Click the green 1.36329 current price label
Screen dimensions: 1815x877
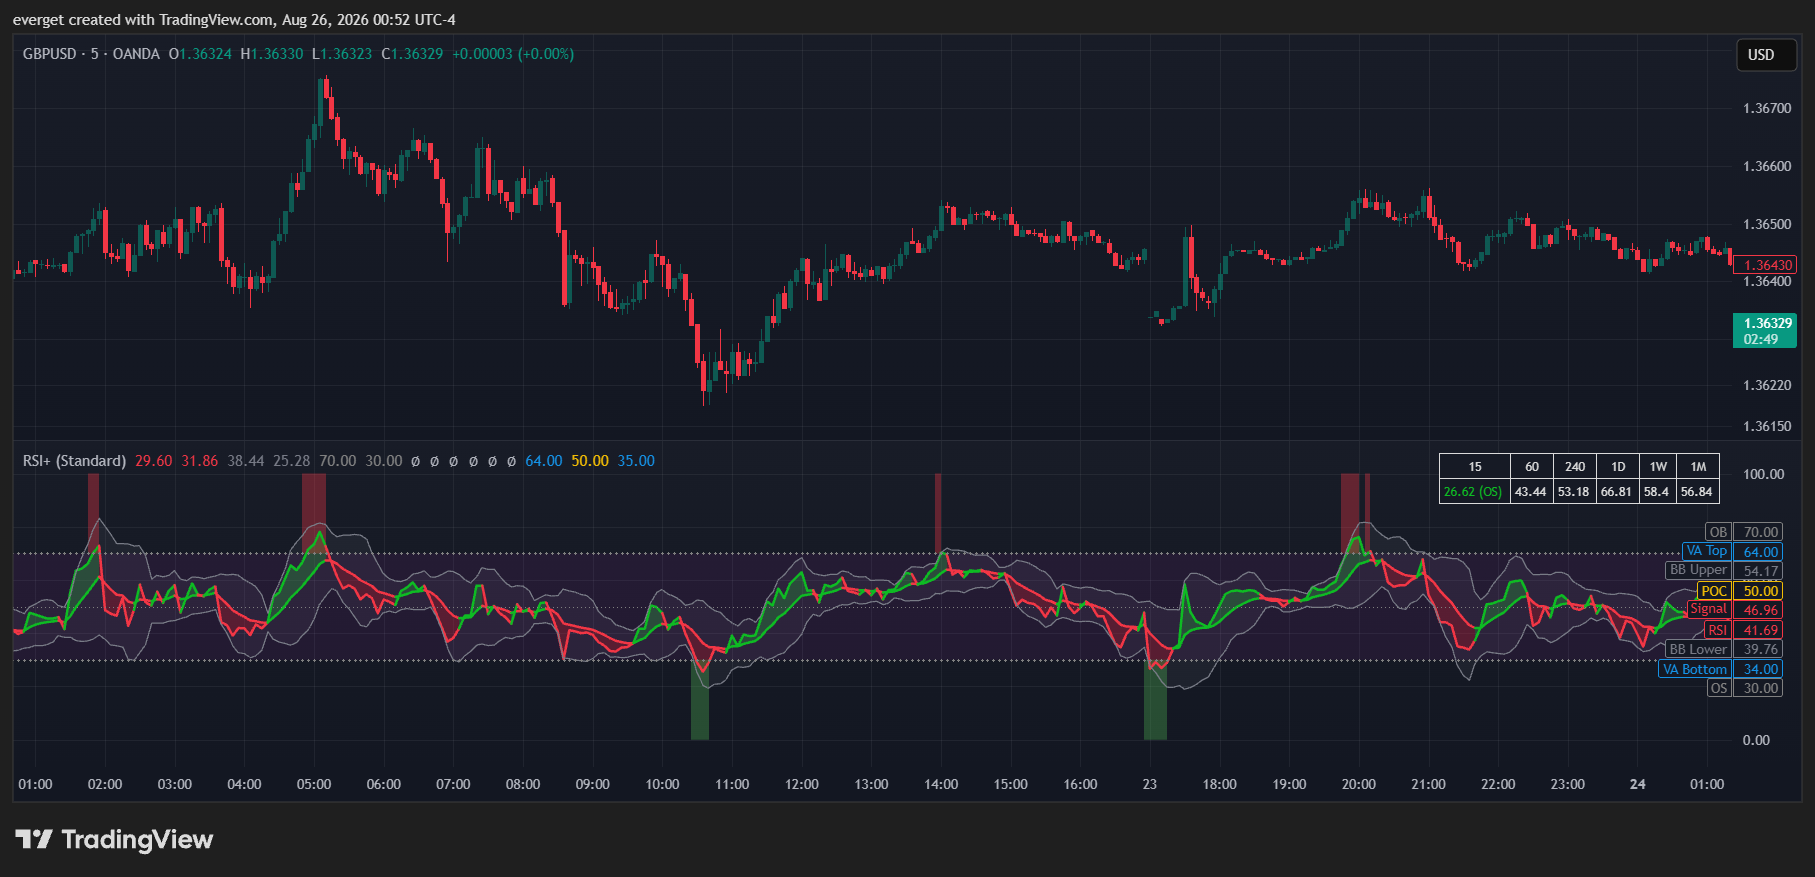coord(1765,331)
